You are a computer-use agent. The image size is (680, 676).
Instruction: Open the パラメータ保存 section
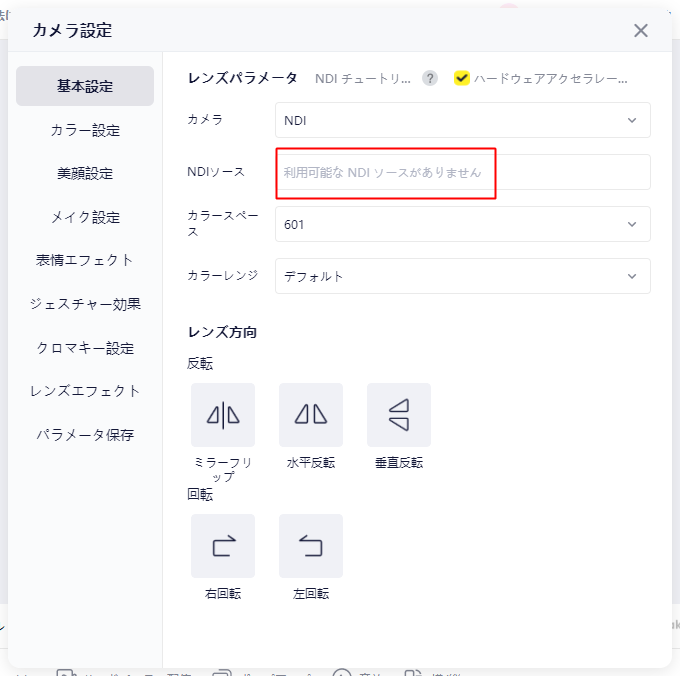click(85, 435)
